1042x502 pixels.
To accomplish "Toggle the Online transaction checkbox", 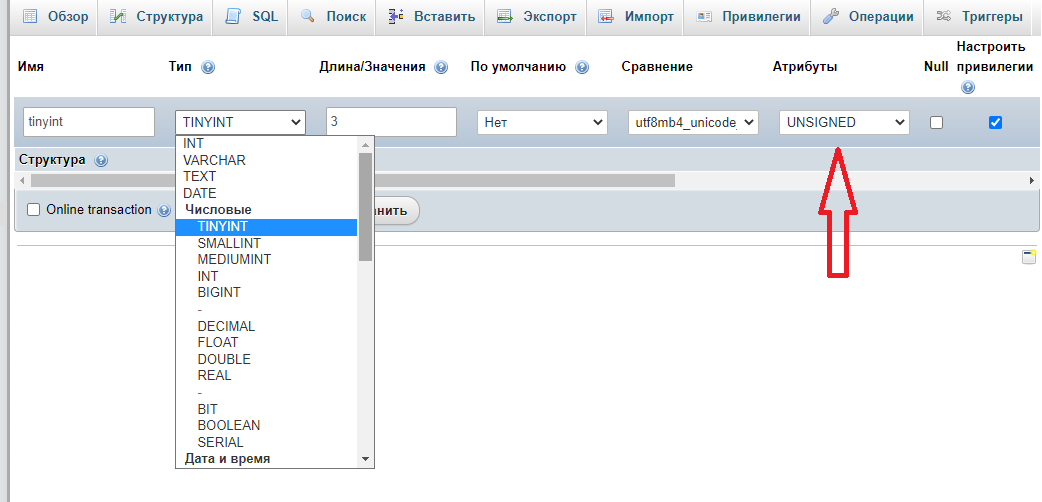I will point(33,210).
